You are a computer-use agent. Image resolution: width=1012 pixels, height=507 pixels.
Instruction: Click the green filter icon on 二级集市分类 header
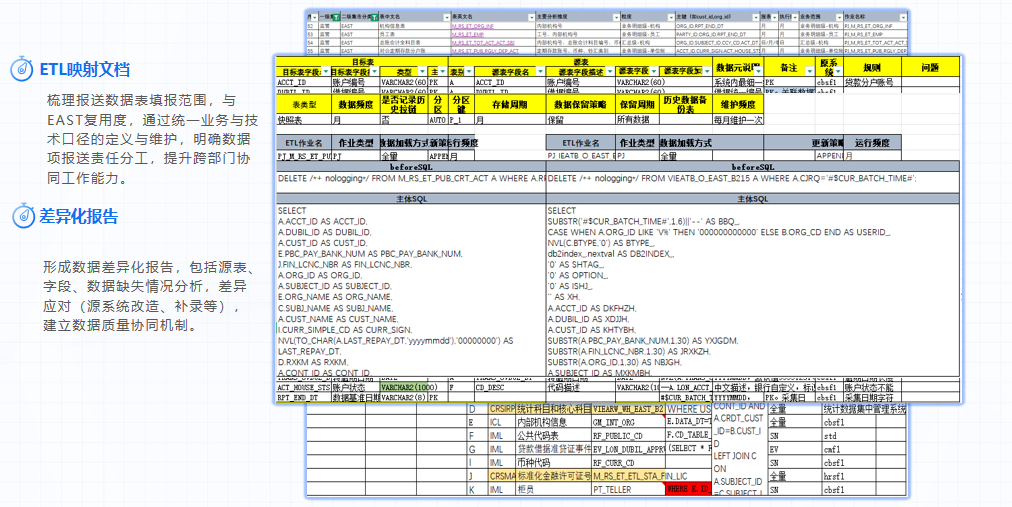click(x=373, y=17)
